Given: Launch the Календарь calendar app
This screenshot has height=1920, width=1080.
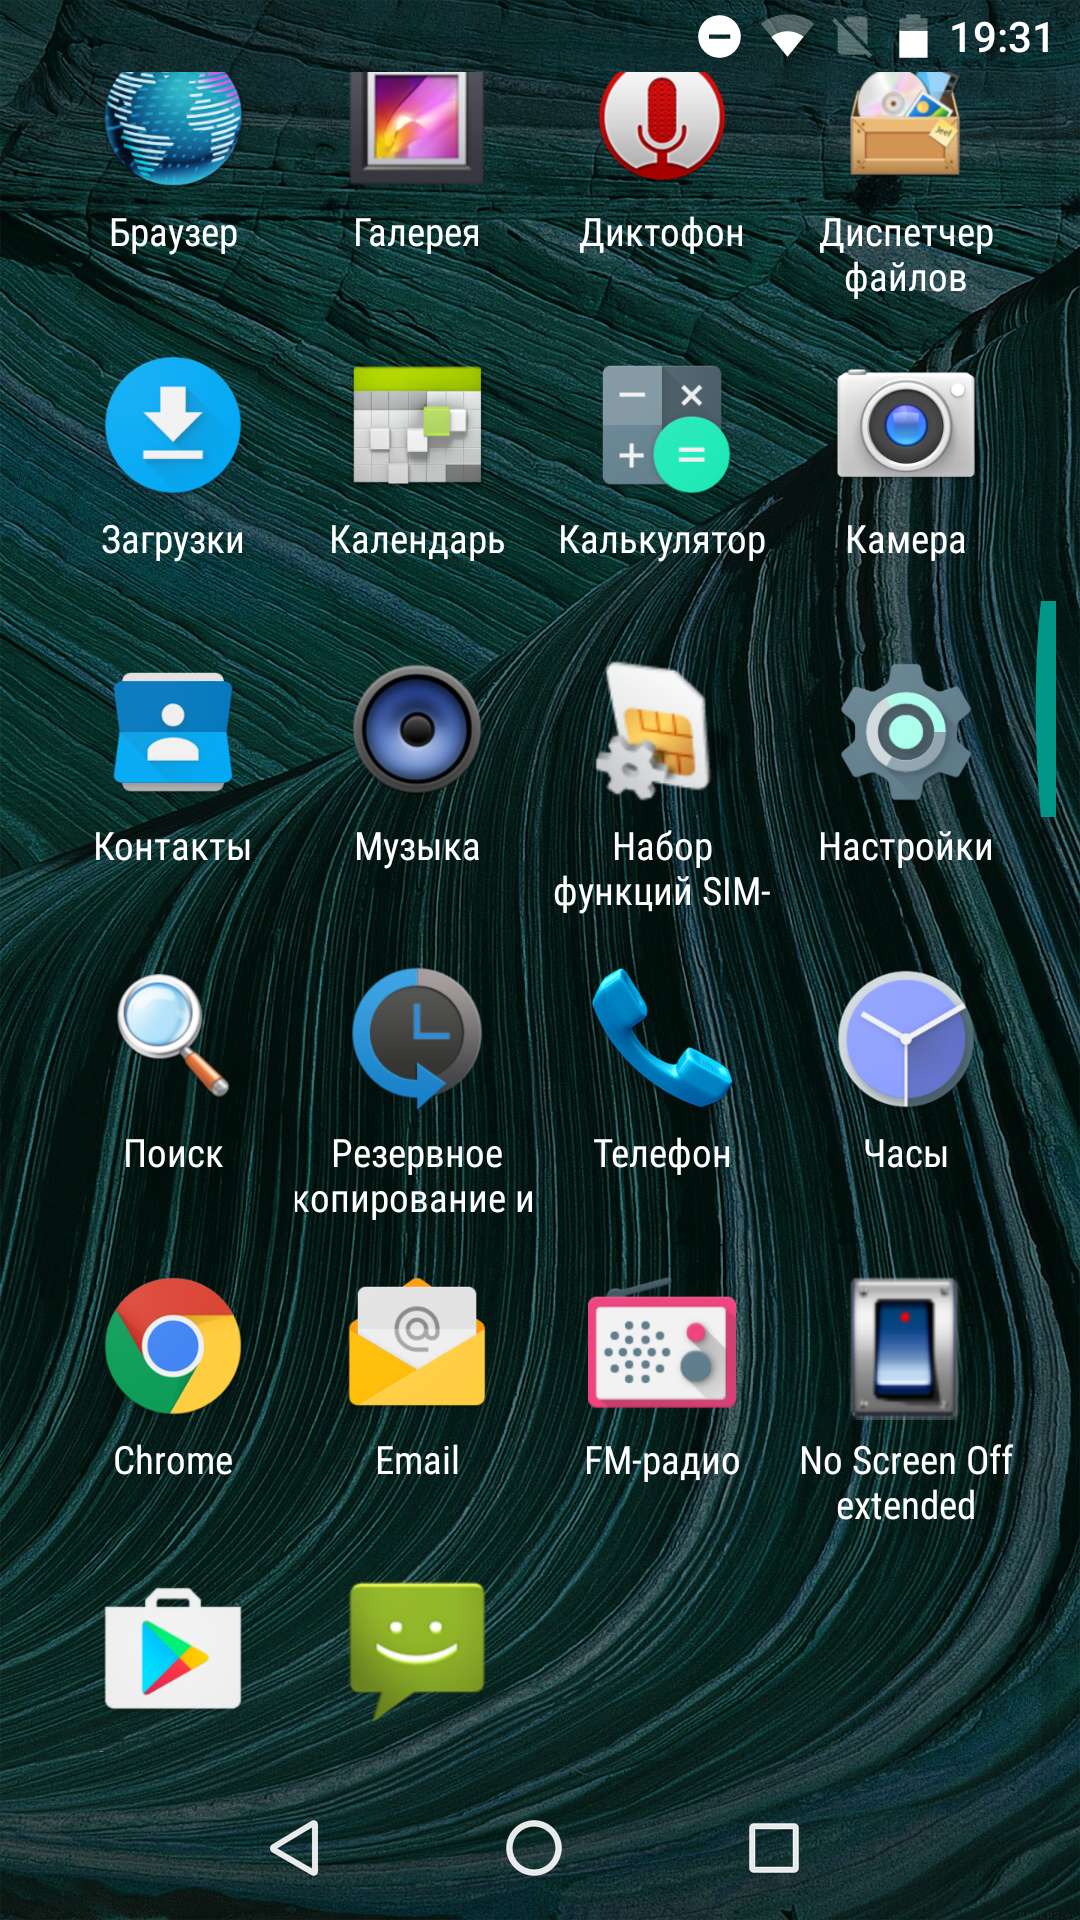Looking at the screenshot, I should [x=417, y=425].
